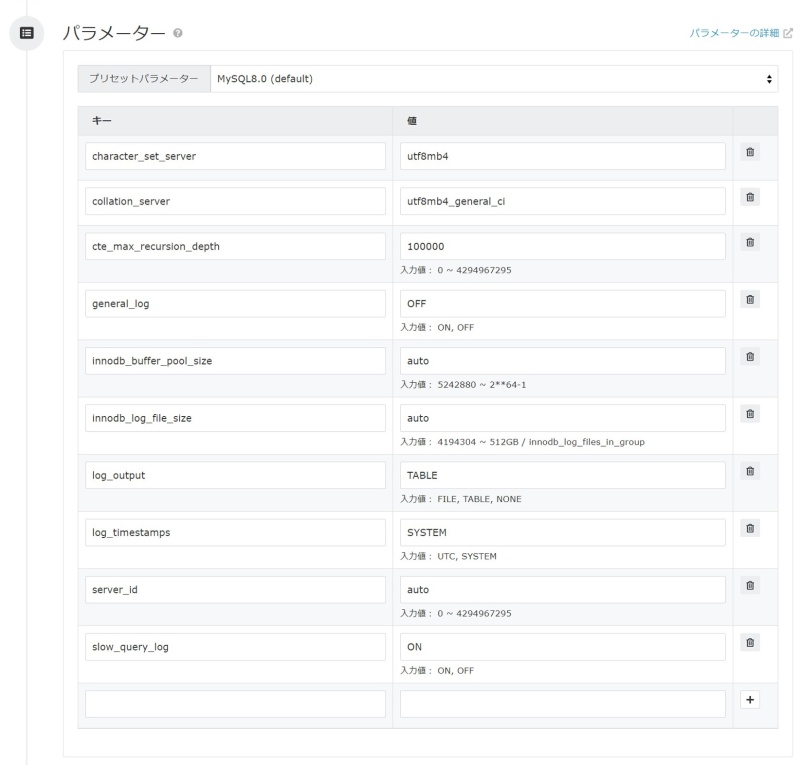
Task: Focus the utf8mb4 value field
Action: click(x=562, y=156)
